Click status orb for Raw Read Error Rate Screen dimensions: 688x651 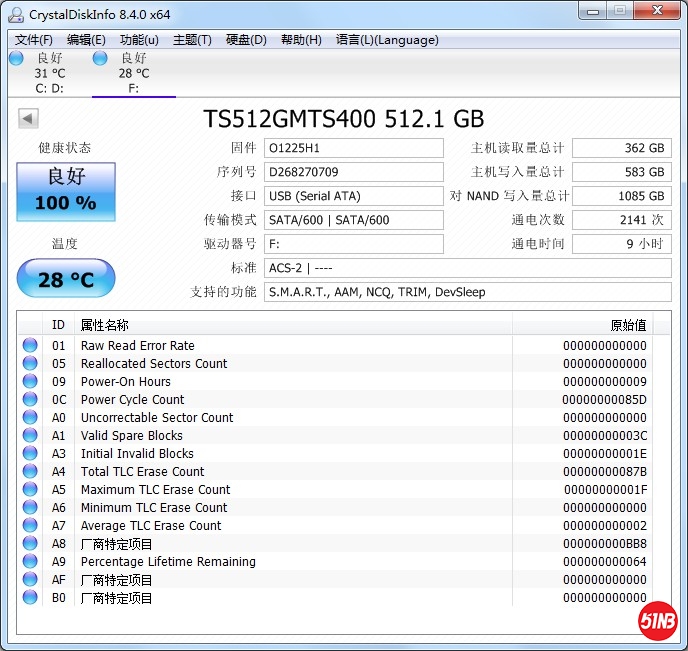[x=30, y=346]
